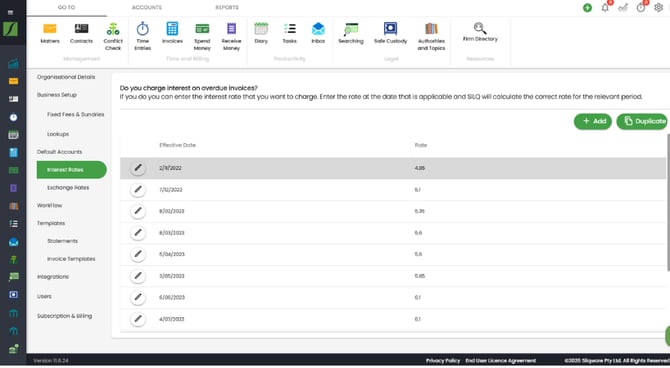Open Matters from the ribbon
670x368 pixels.
[50, 33]
